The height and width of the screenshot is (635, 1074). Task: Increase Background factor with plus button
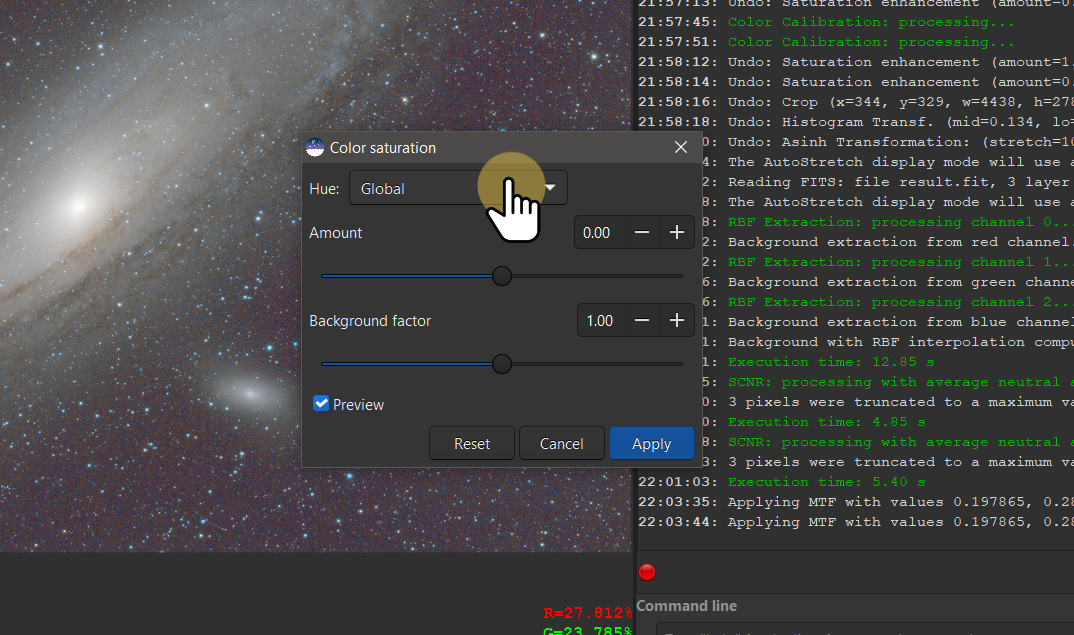tap(677, 321)
